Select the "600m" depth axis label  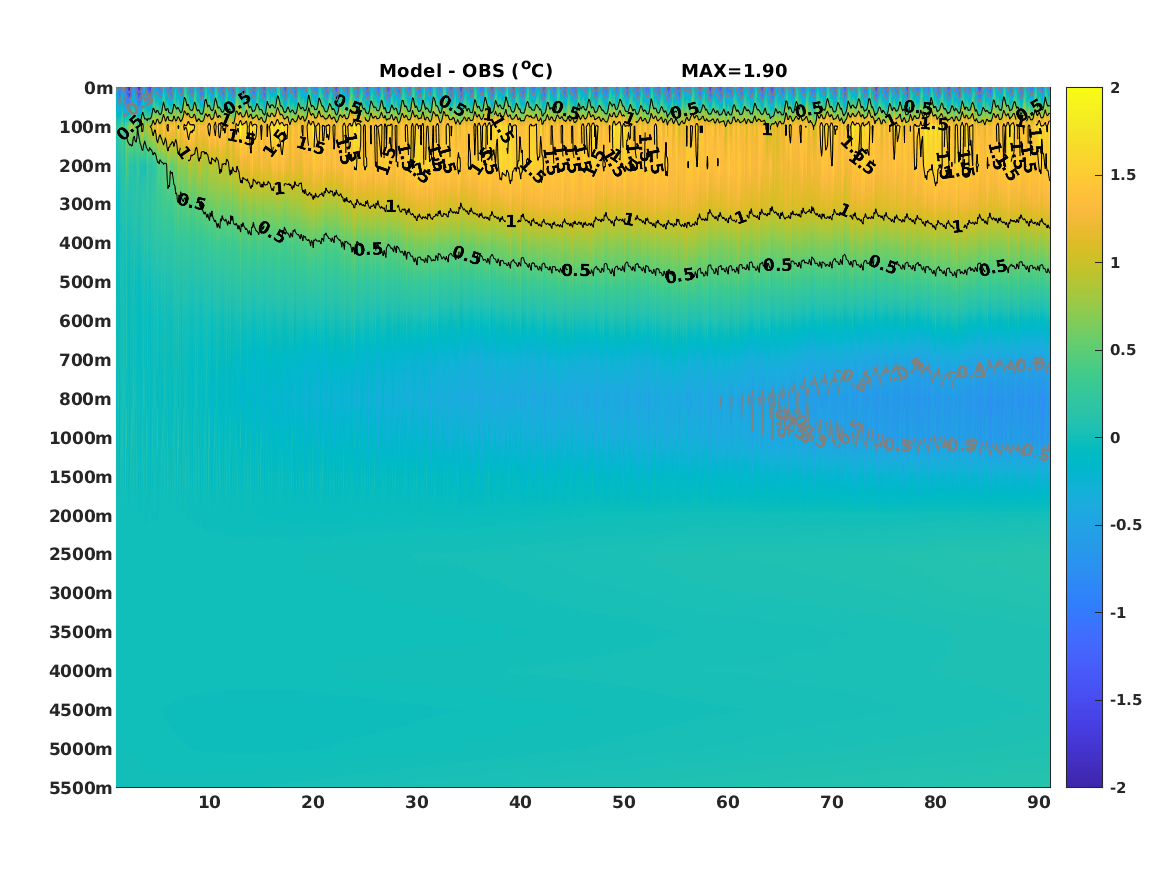pyautogui.click(x=86, y=321)
